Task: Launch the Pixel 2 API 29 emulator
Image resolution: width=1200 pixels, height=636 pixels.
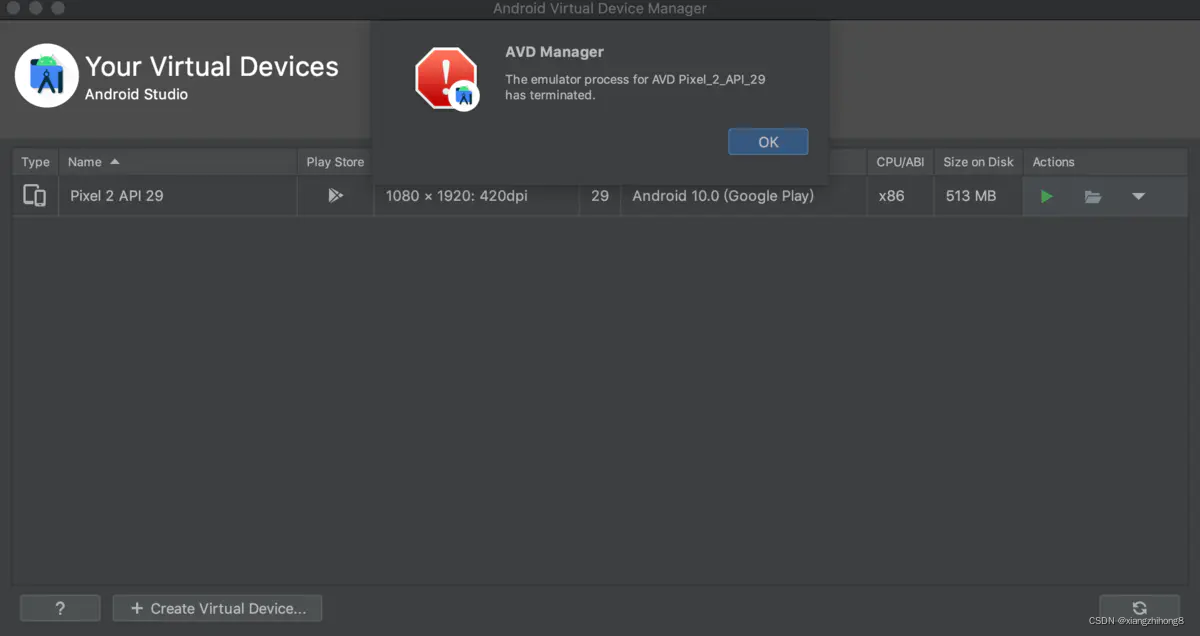Action: [x=1046, y=196]
